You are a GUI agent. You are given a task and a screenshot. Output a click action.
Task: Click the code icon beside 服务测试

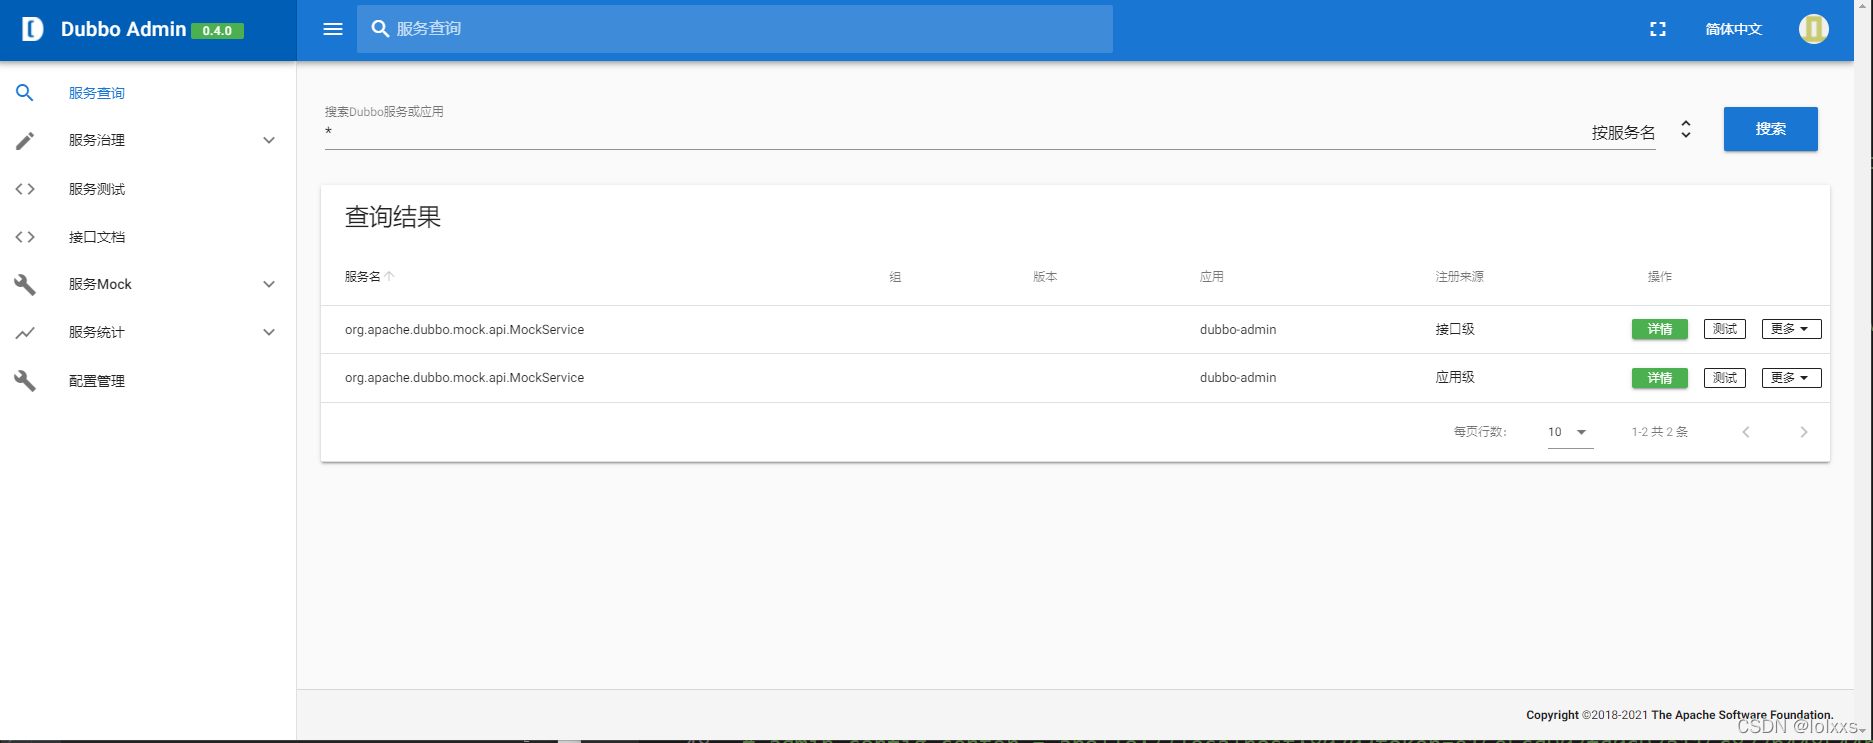25,189
